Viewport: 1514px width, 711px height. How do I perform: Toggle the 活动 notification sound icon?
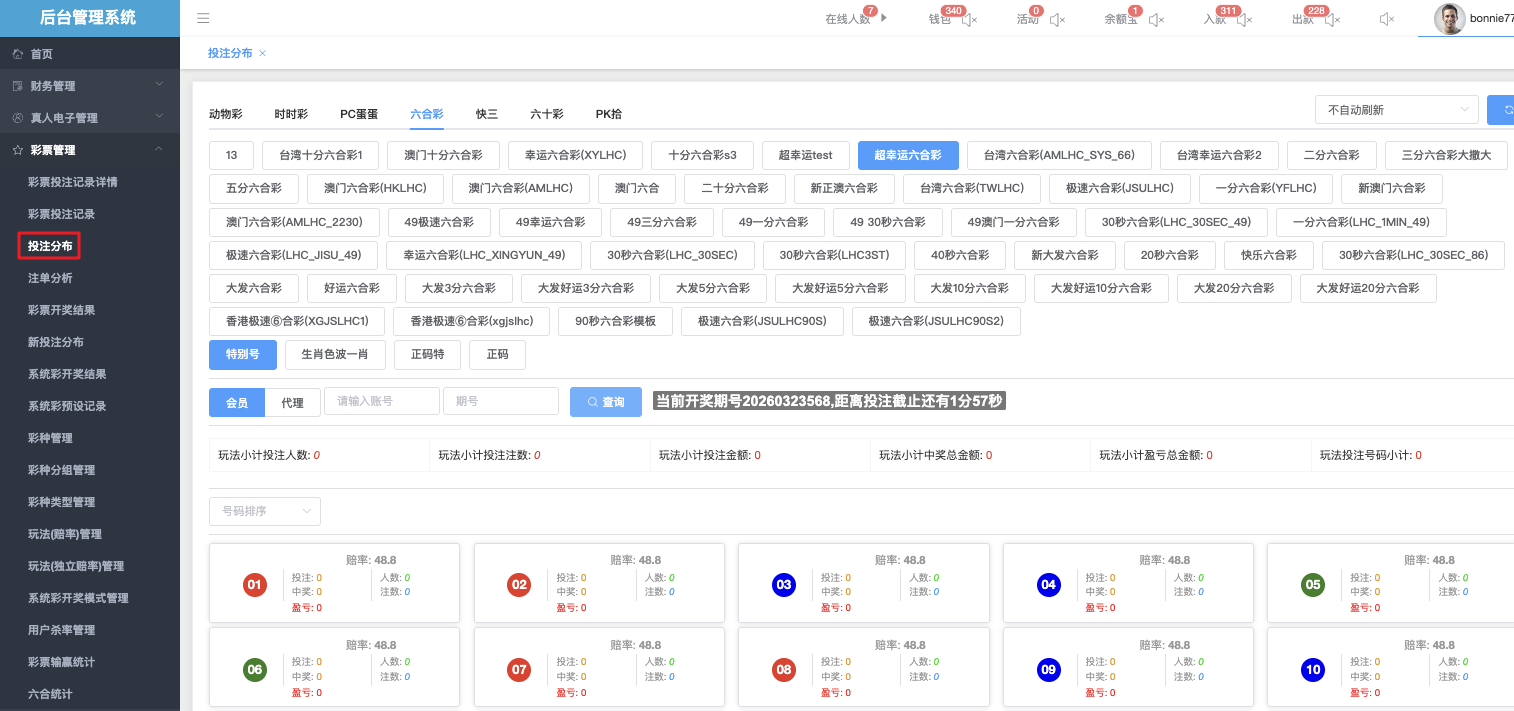click(1057, 20)
